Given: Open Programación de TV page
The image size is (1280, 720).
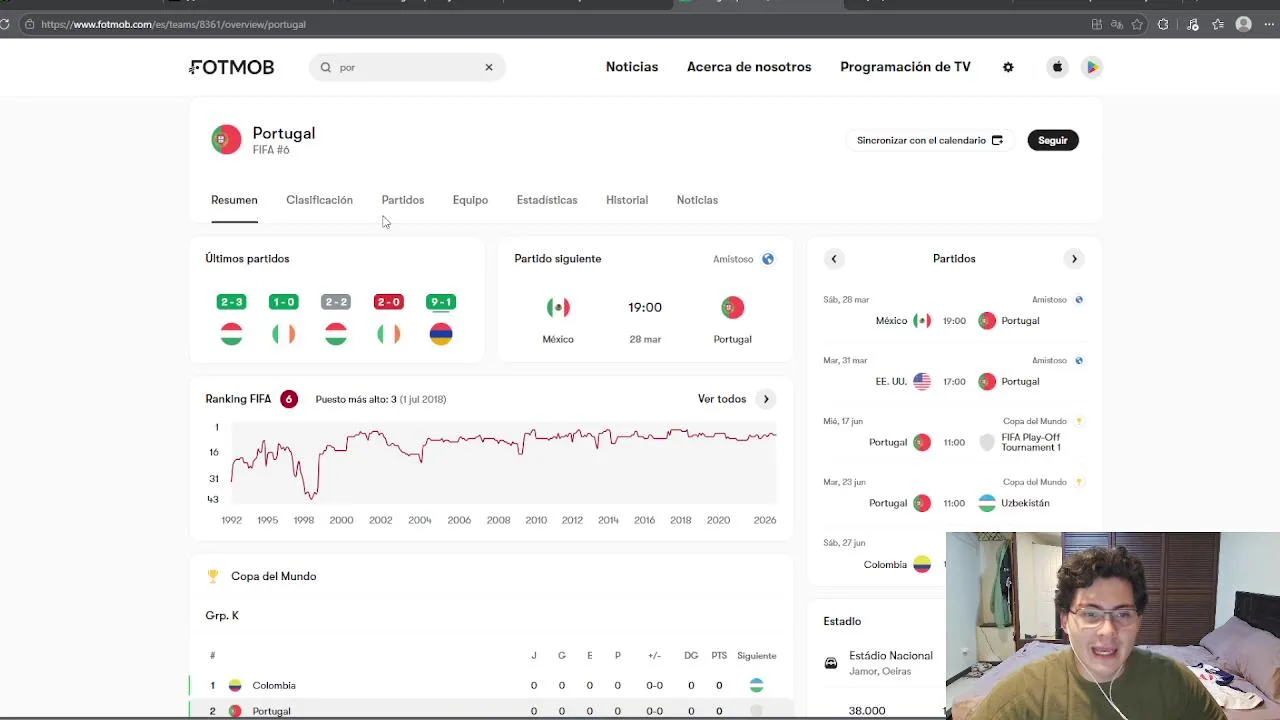Looking at the screenshot, I should [905, 67].
